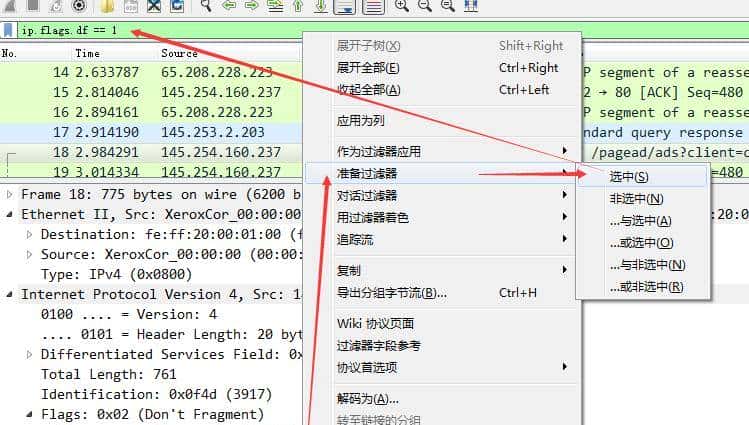
Task: Choose ...与选中(A) submenu option
Action: click(643, 221)
